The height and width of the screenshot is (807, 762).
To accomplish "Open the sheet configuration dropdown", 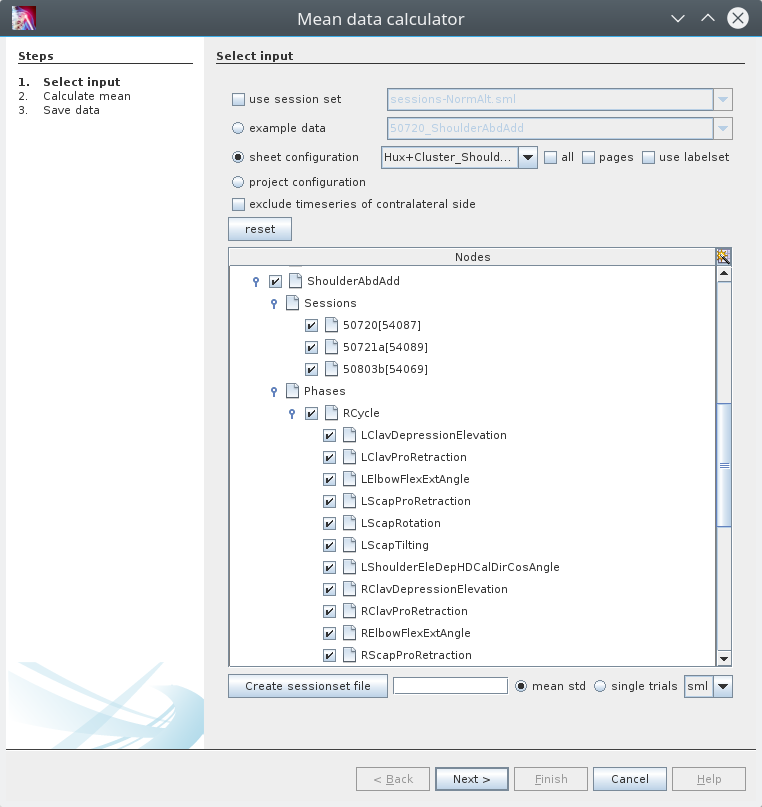I will [x=528, y=157].
